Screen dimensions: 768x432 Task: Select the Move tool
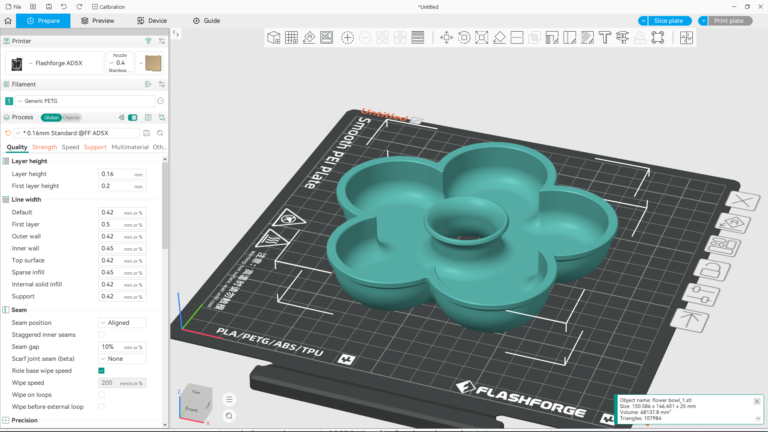pyautogui.click(x=446, y=37)
